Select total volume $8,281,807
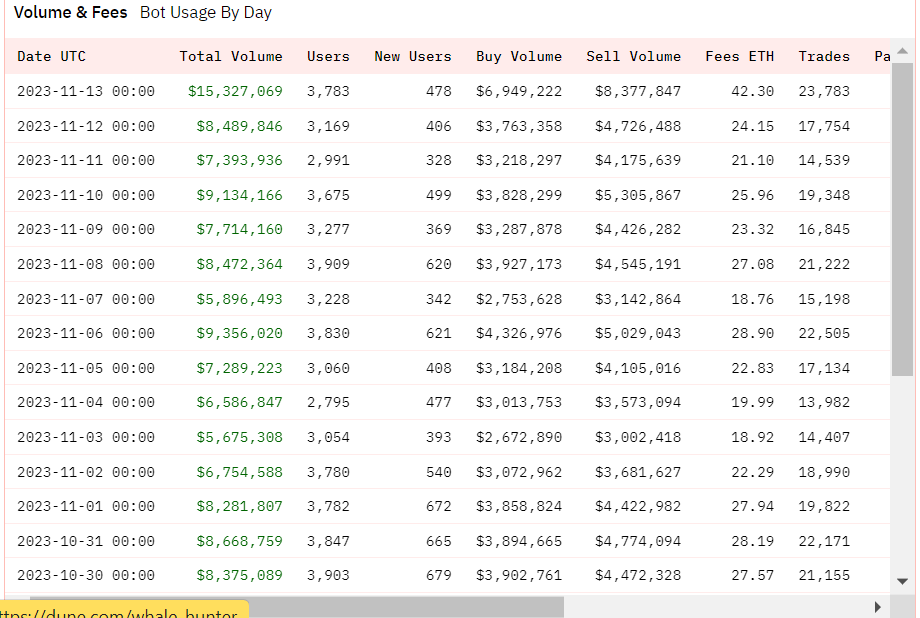 point(239,506)
